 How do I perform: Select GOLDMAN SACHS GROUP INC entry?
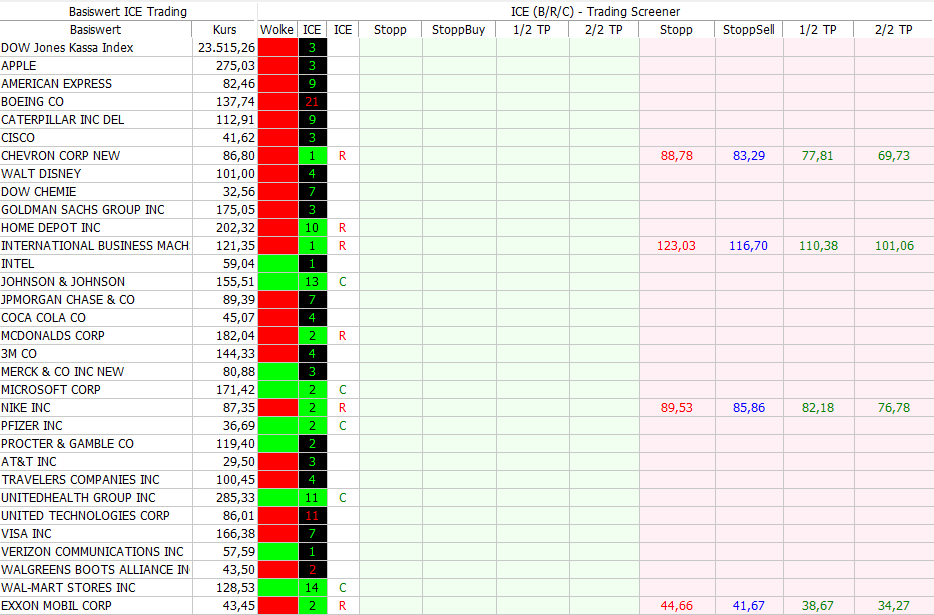[x=83, y=210]
